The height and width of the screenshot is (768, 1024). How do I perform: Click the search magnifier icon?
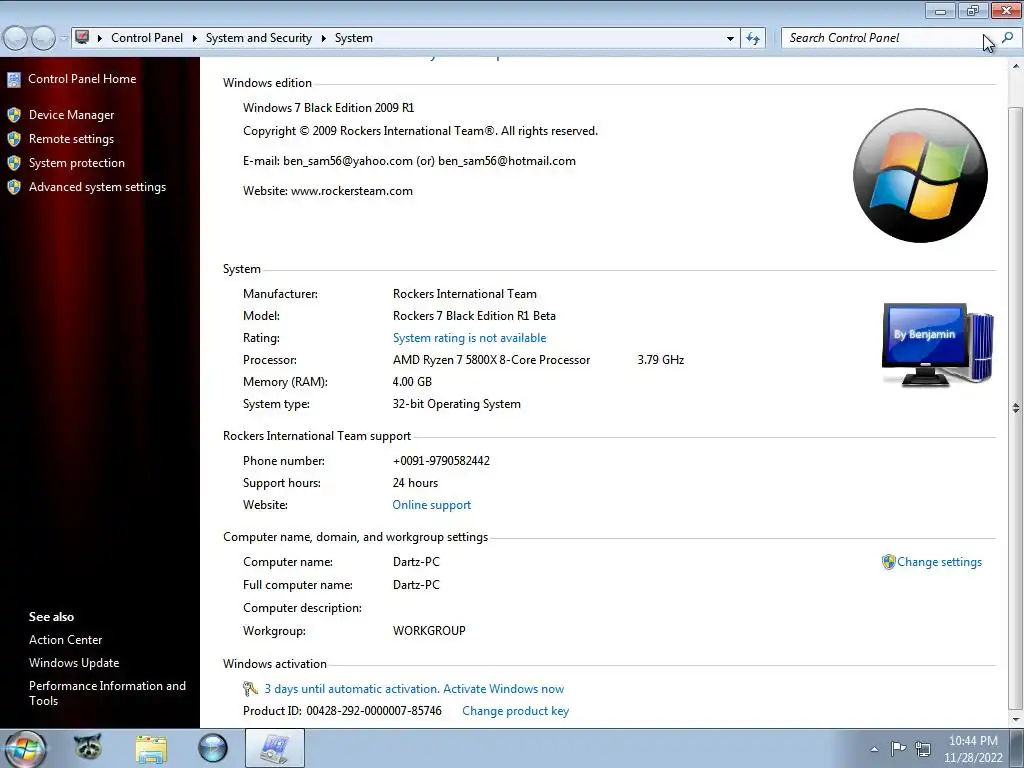1008,38
